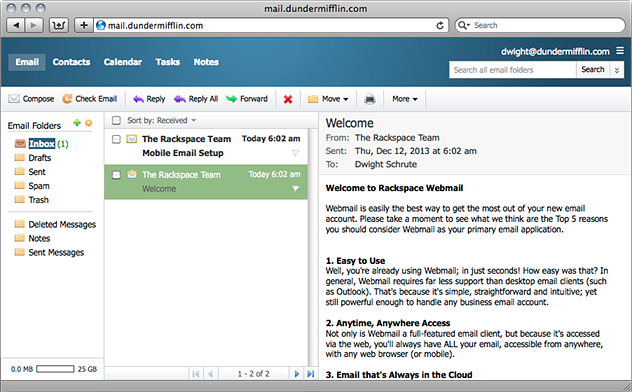The image size is (632, 392).
Task: Click the Search all email folders field
Action: click(512, 70)
